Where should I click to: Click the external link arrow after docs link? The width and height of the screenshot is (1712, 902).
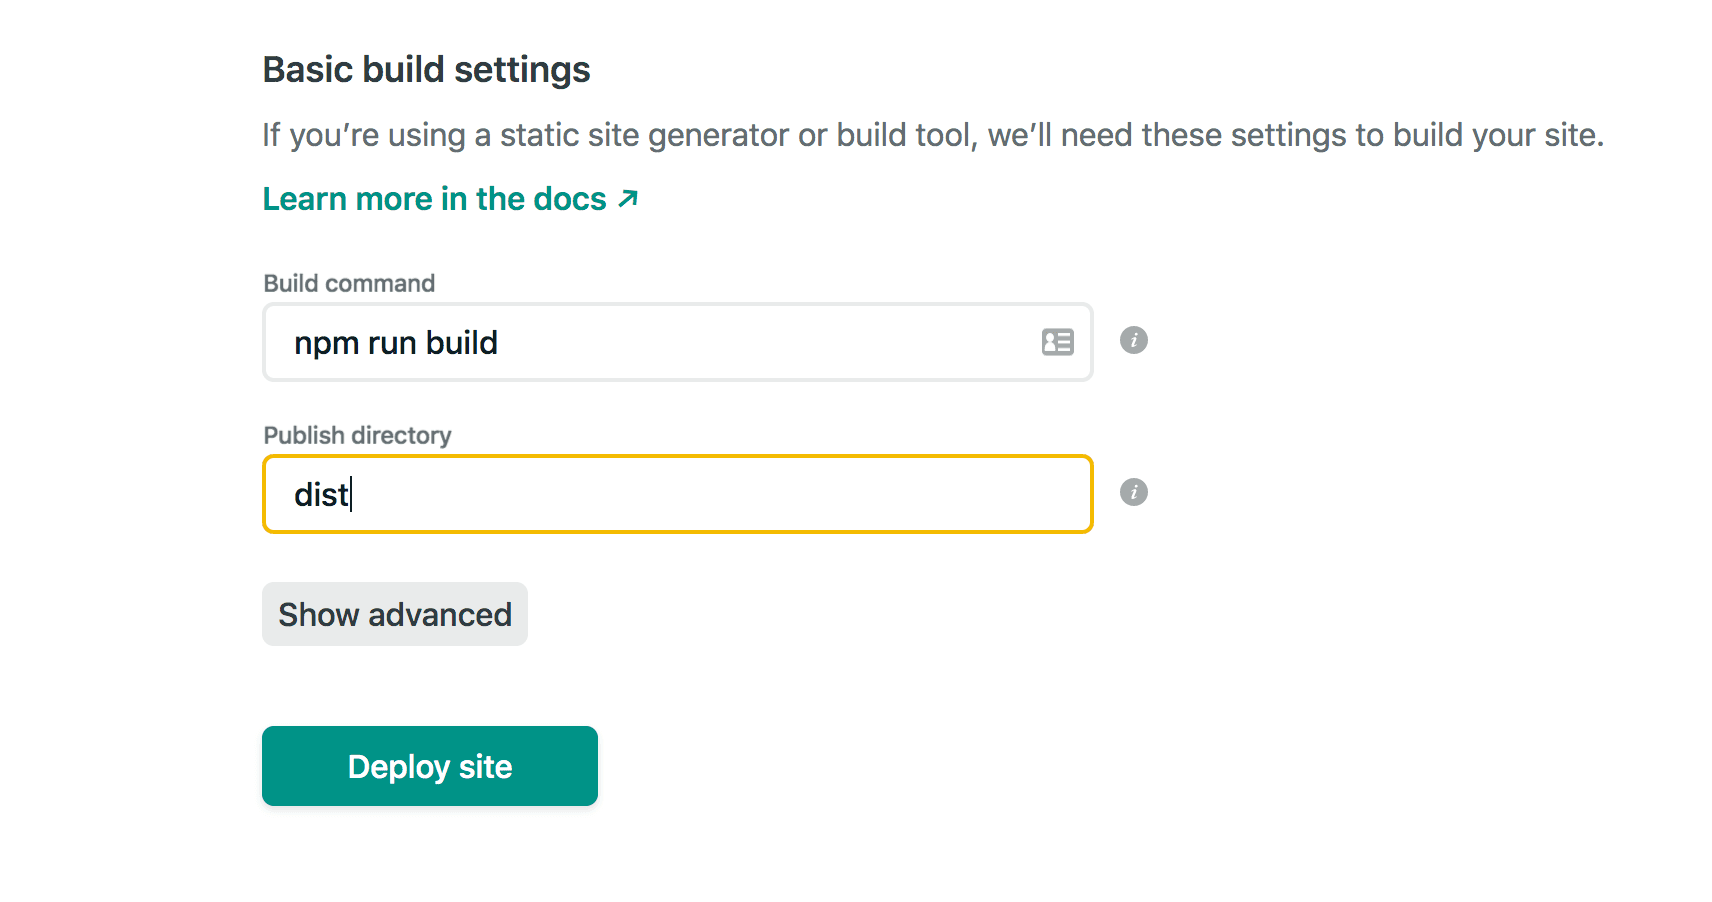pyautogui.click(x=626, y=198)
